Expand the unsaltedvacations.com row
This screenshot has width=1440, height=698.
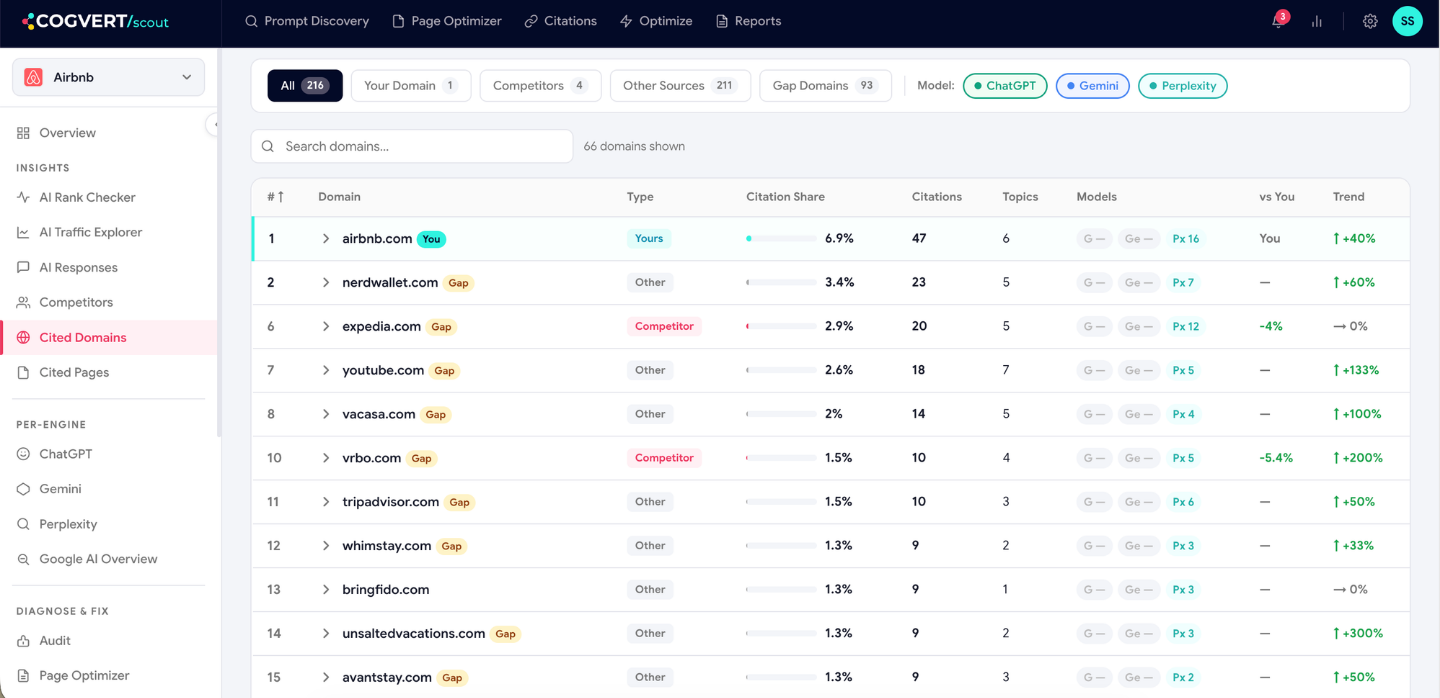coord(326,634)
